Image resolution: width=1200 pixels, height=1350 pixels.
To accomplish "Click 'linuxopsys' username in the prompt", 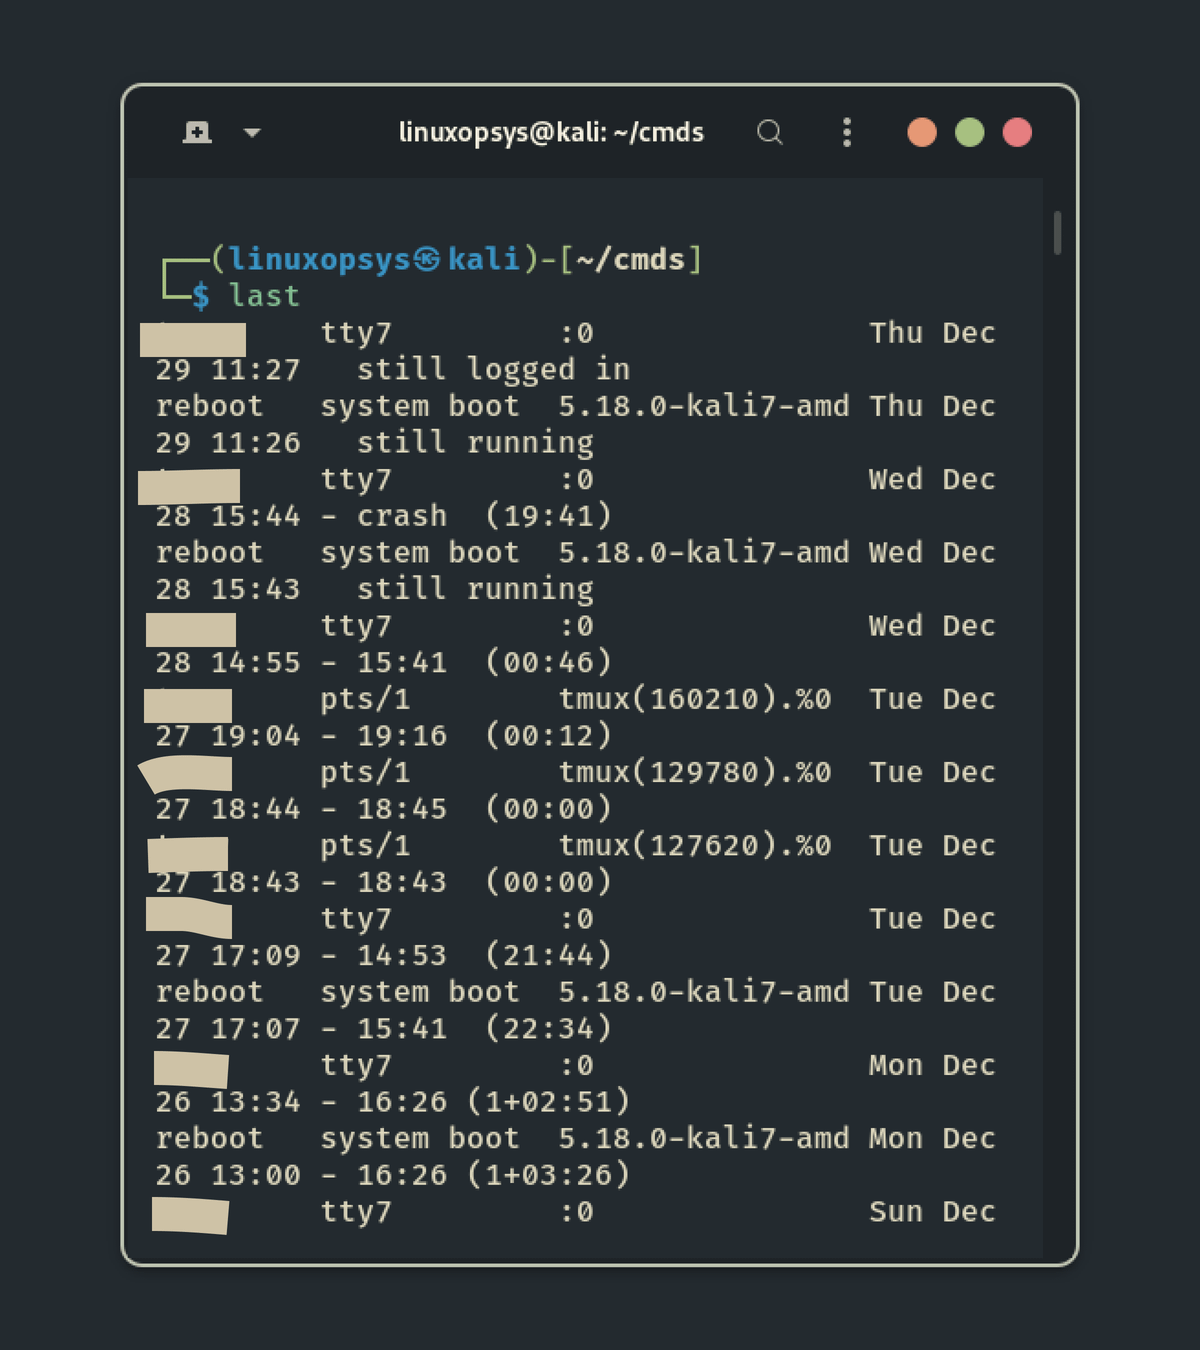I will [319, 260].
